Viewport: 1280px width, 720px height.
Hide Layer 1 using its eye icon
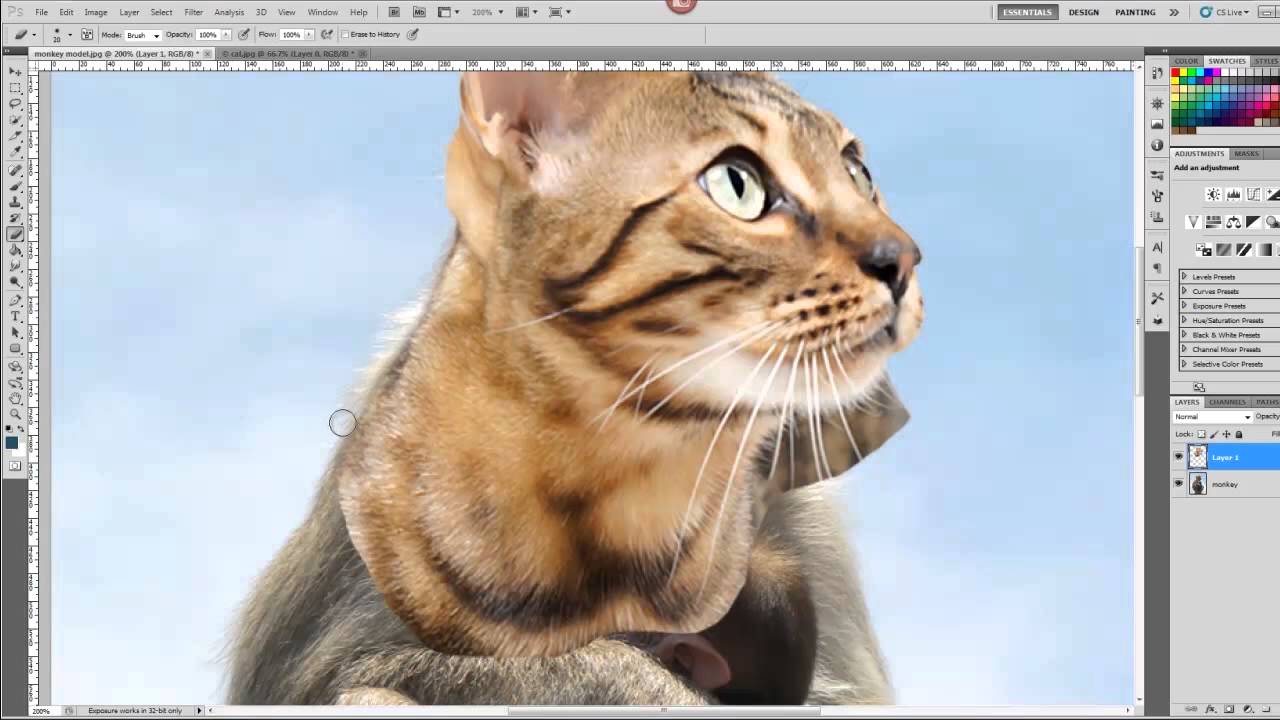[x=1178, y=457]
